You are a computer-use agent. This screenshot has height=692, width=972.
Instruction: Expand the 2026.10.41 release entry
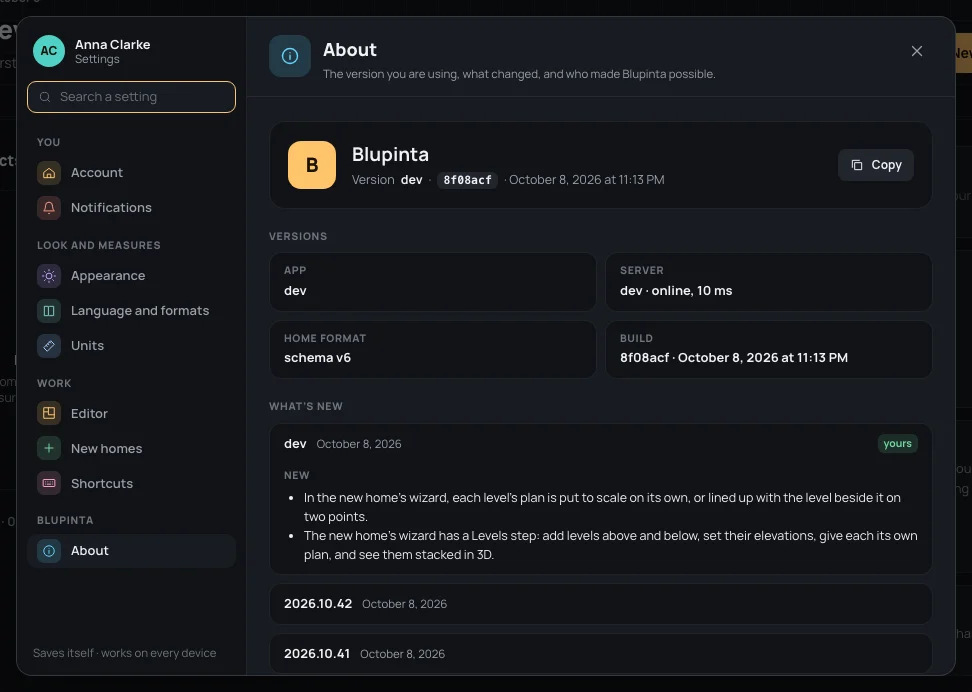601,654
